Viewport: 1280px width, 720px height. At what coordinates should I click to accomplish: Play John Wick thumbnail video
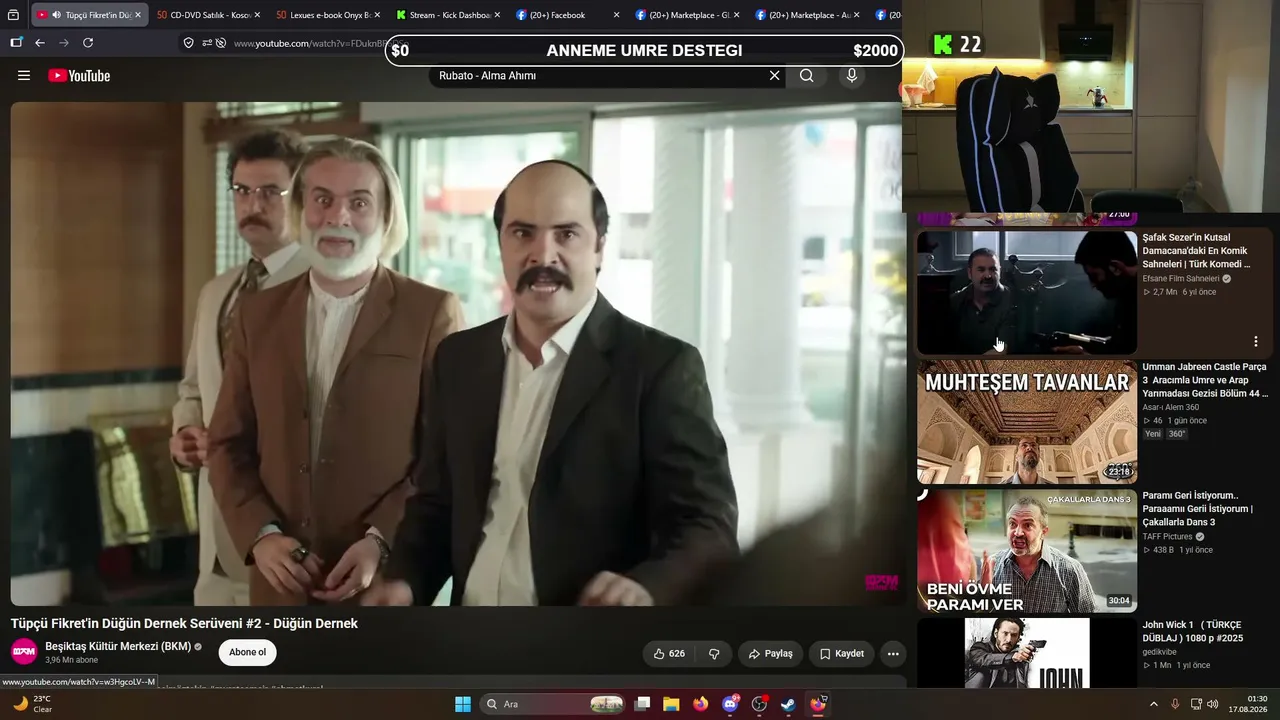coord(1027,653)
